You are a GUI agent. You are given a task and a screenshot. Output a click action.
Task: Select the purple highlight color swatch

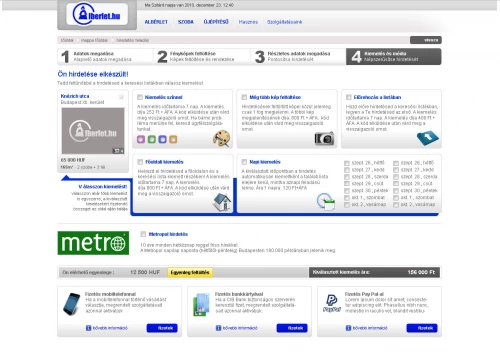(141, 139)
